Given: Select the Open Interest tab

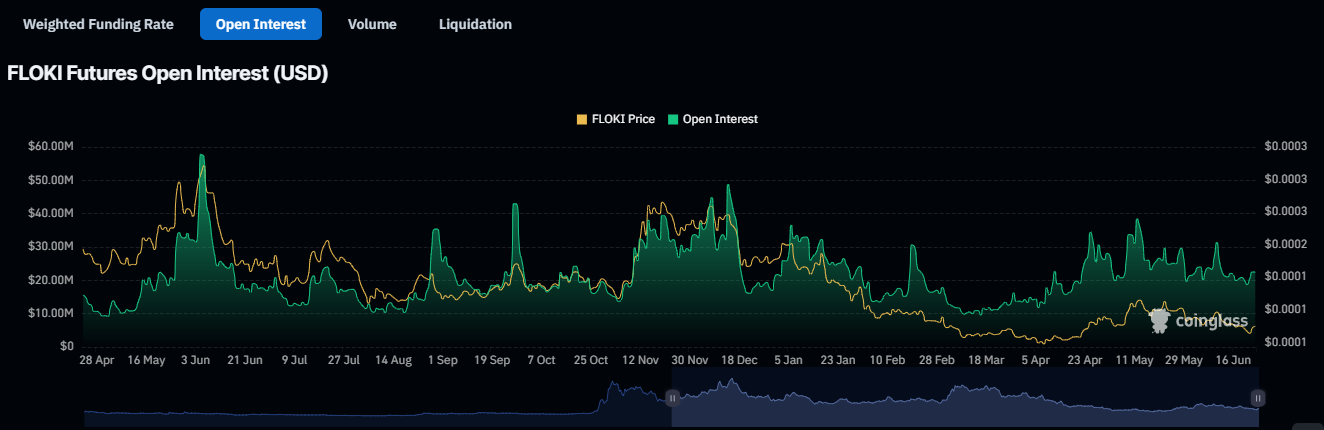Looking at the screenshot, I should tap(261, 24).
